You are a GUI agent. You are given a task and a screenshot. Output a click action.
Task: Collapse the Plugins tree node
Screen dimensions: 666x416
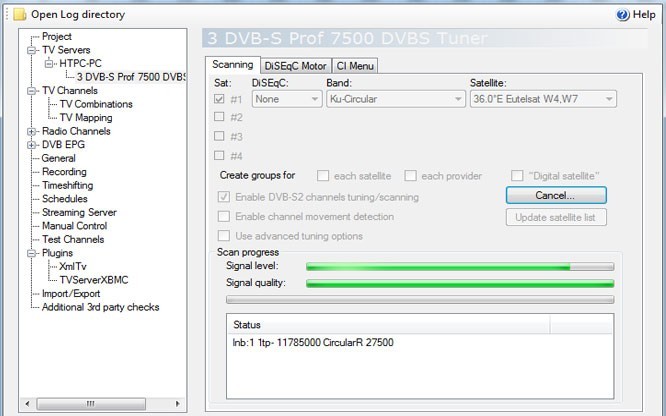(x=32, y=253)
